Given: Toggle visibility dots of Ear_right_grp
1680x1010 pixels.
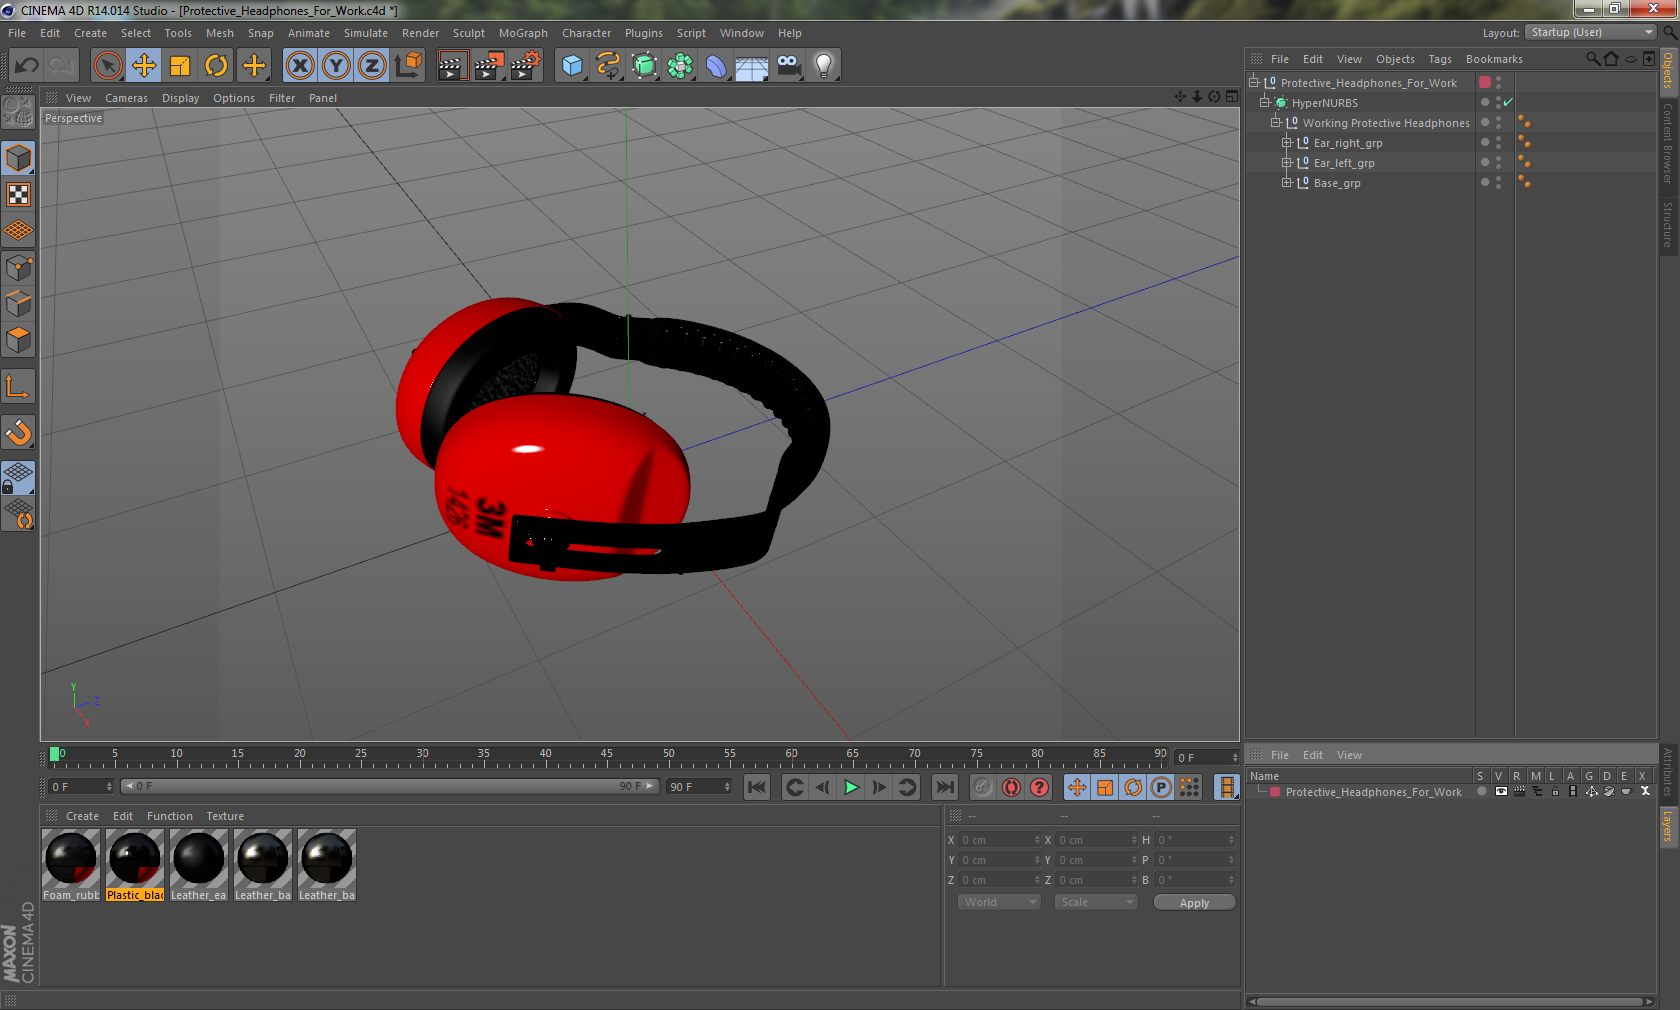Looking at the screenshot, I should [x=1498, y=143].
